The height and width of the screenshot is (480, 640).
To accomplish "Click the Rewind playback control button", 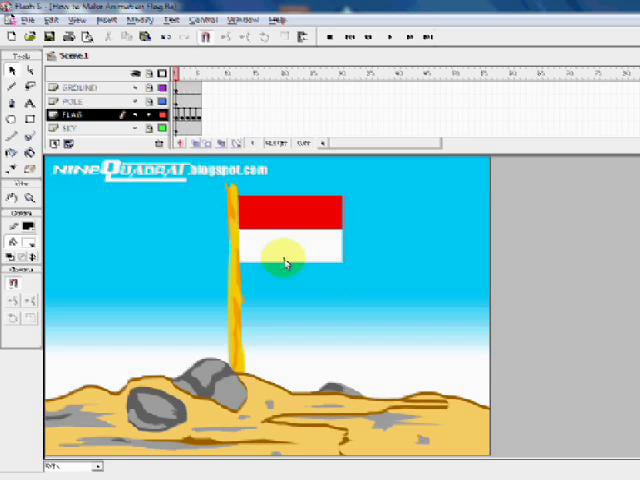I will [349, 37].
